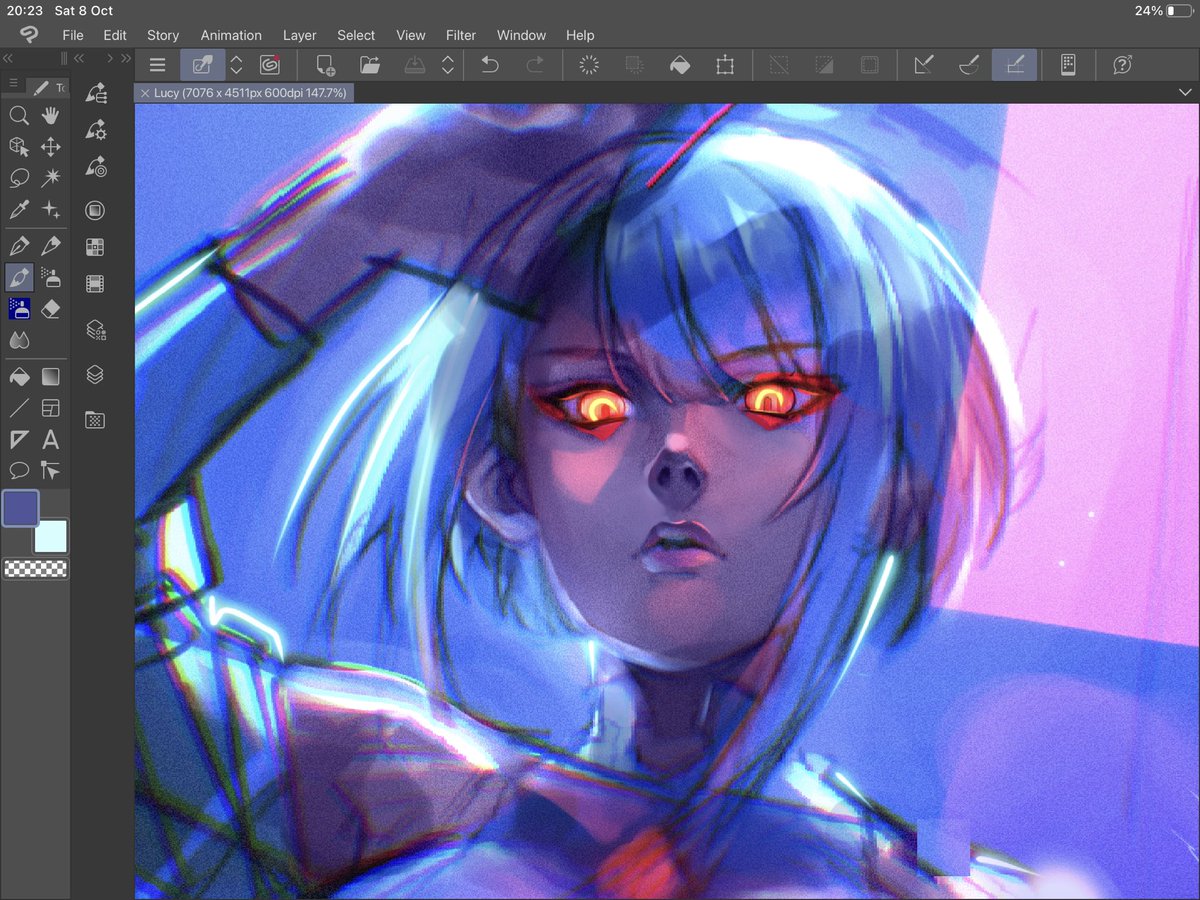Select the Airbrush spray tool
This screenshot has height=900, width=1200.
(50, 277)
